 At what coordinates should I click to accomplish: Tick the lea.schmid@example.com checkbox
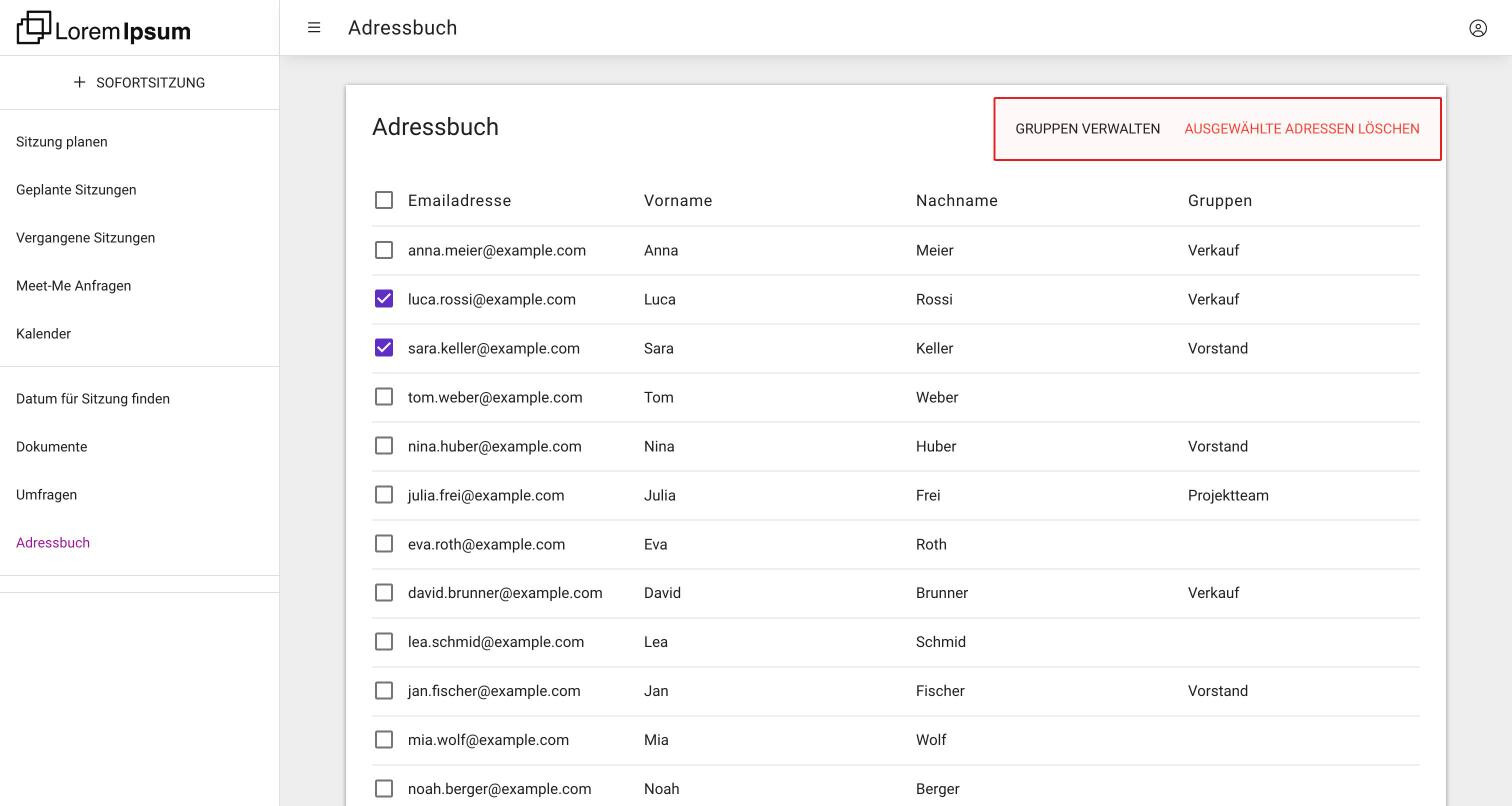click(384, 642)
